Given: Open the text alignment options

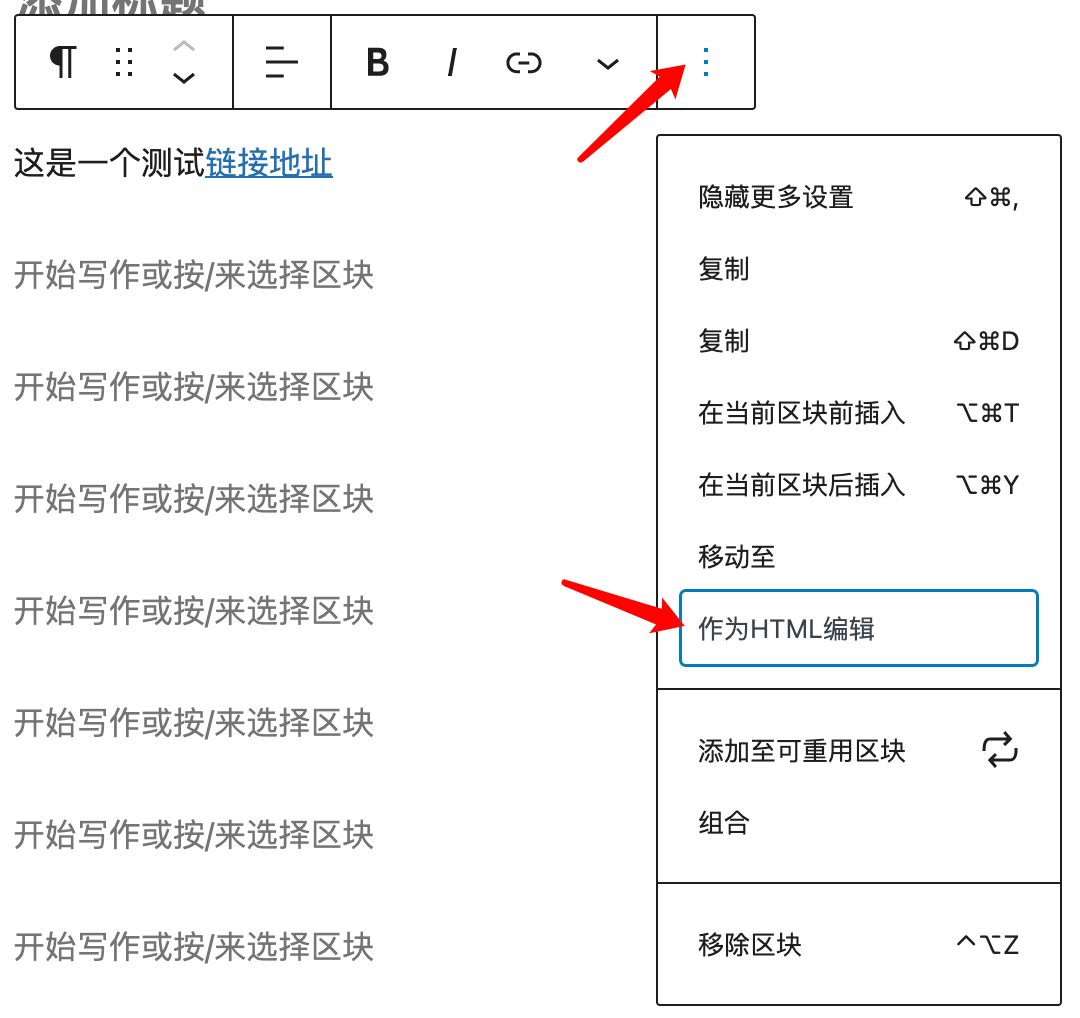Looking at the screenshot, I should tap(281, 62).
